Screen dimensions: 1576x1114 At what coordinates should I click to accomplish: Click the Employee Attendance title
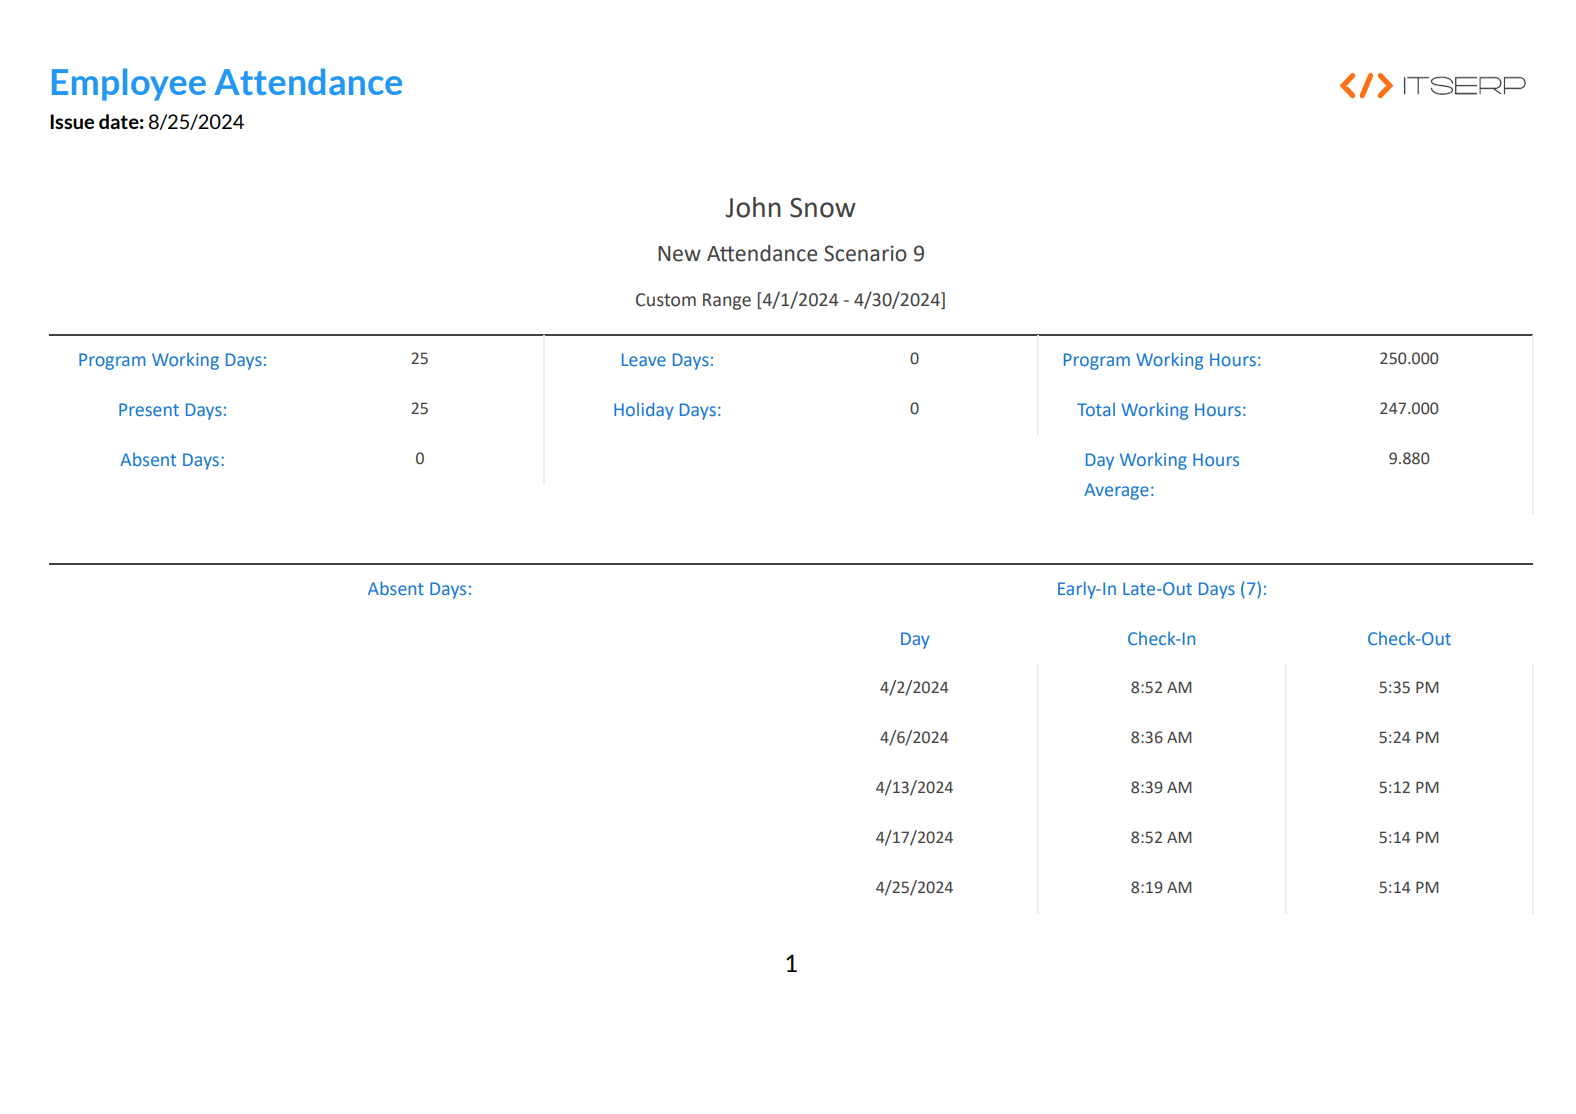(x=226, y=83)
